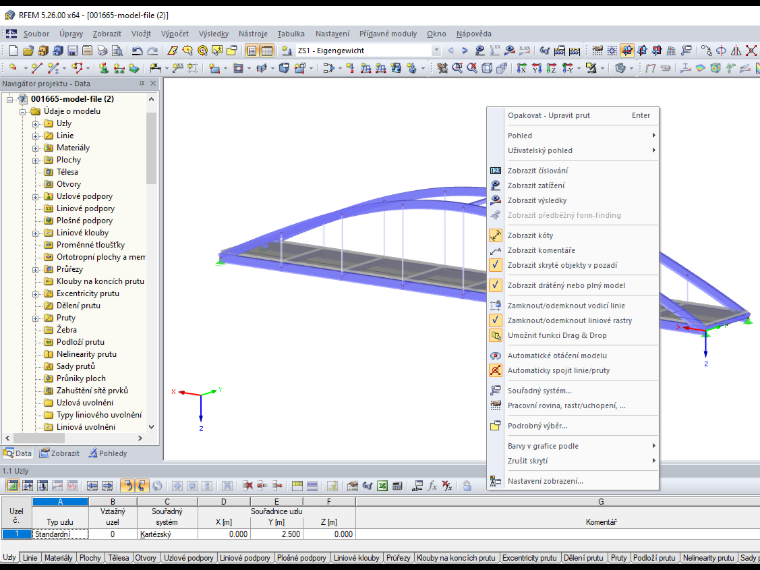
Task: Expand the Pruty folder in the navigator
Action: [x=35, y=318]
